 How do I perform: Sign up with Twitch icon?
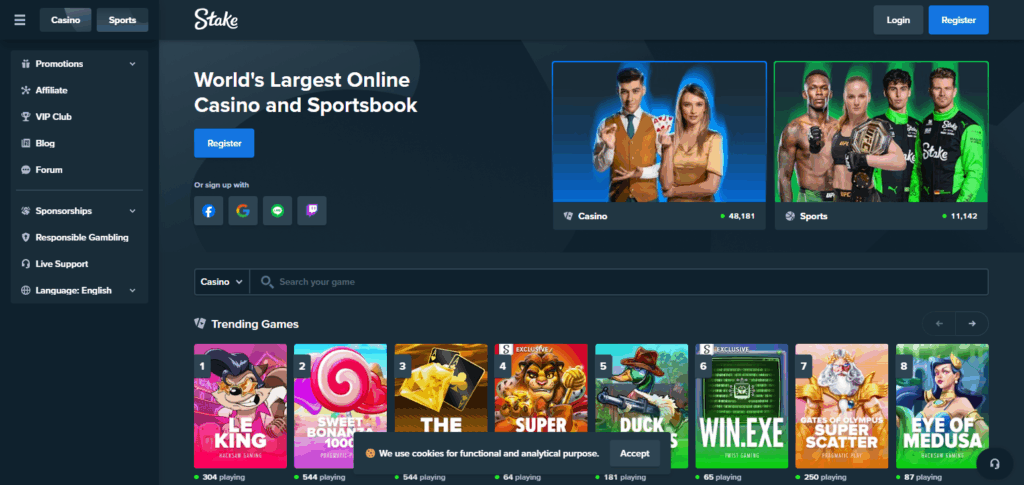[x=312, y=211]
